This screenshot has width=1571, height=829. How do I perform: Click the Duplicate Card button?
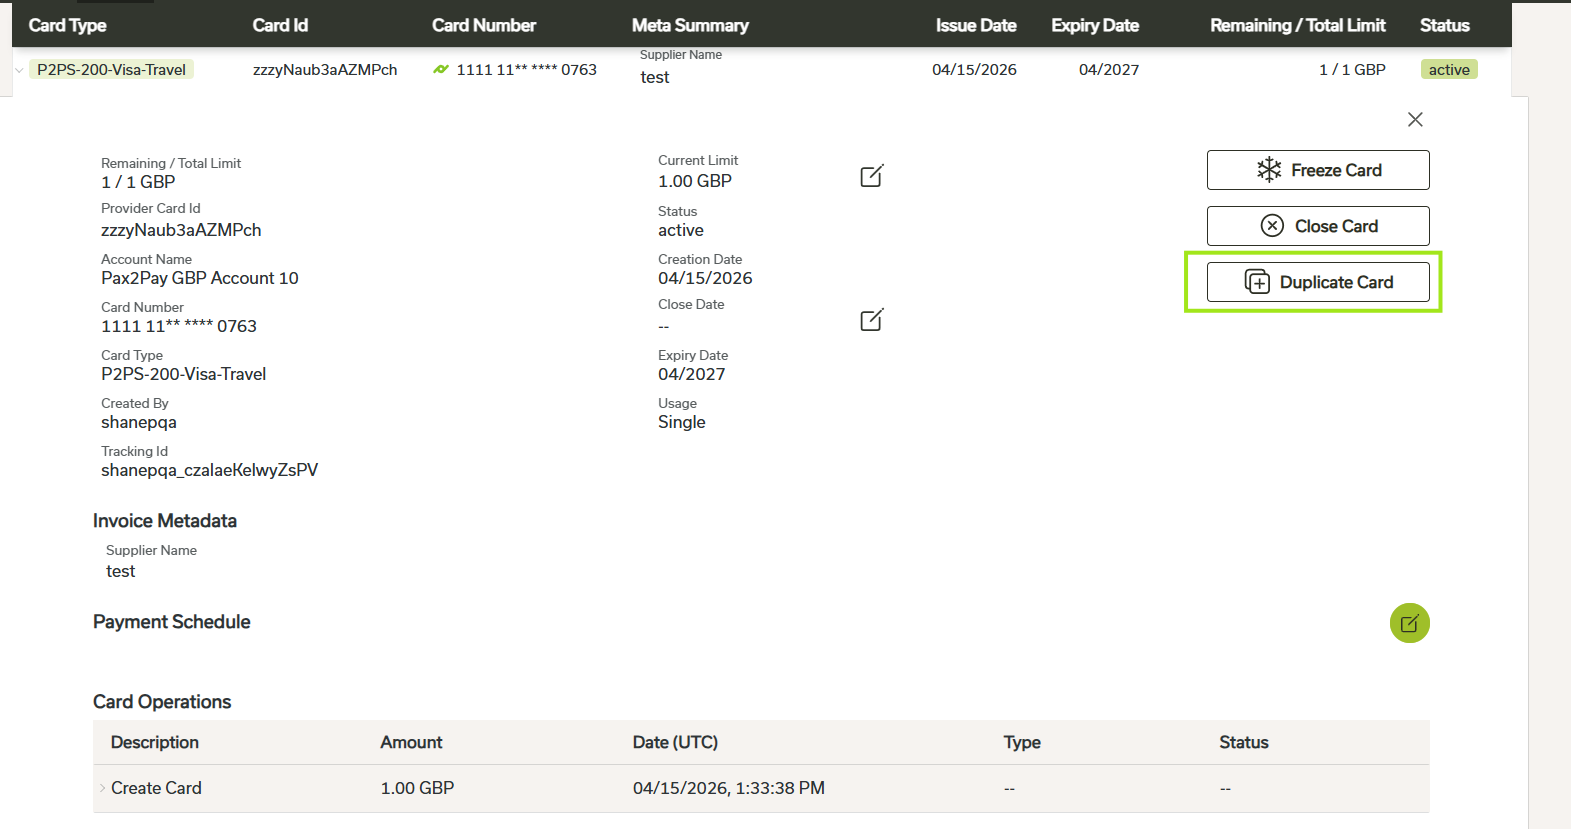1317,282
